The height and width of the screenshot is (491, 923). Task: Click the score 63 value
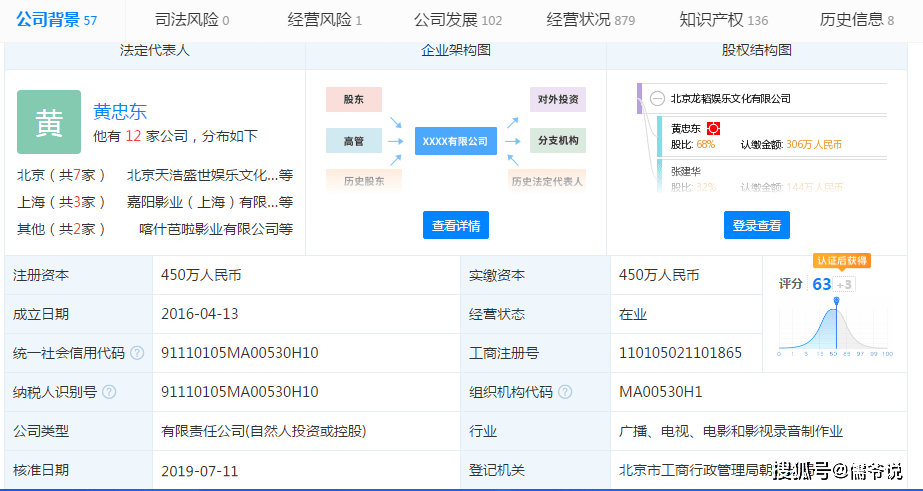[x=821, y=284]
